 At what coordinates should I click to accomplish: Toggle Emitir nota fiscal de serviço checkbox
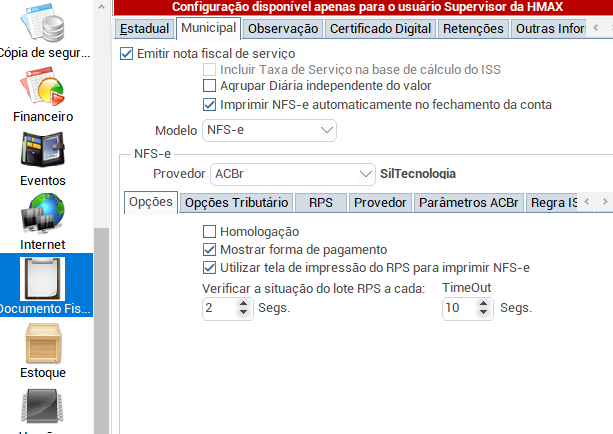click(x=126, y=53)
